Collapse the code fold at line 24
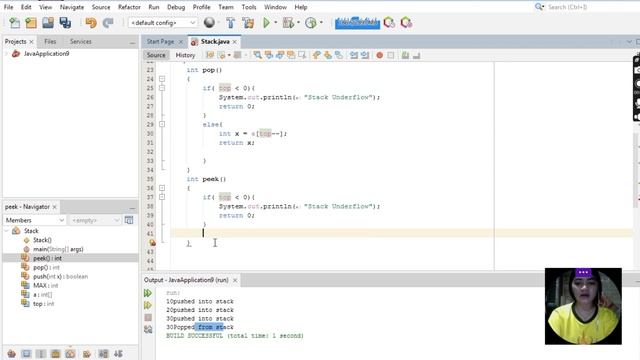This screenshot has height=360, width=640. coord(162,79)
